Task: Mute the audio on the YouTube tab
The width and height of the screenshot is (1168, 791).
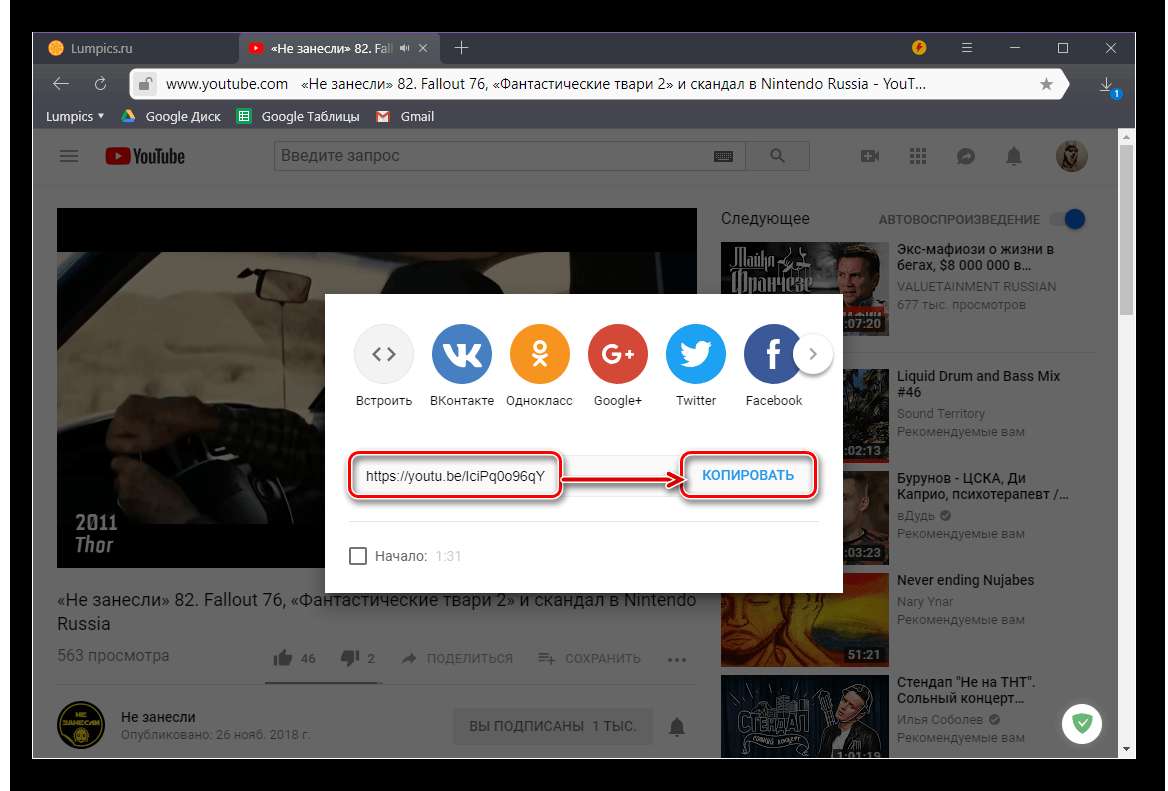Action: pos(405,48)
